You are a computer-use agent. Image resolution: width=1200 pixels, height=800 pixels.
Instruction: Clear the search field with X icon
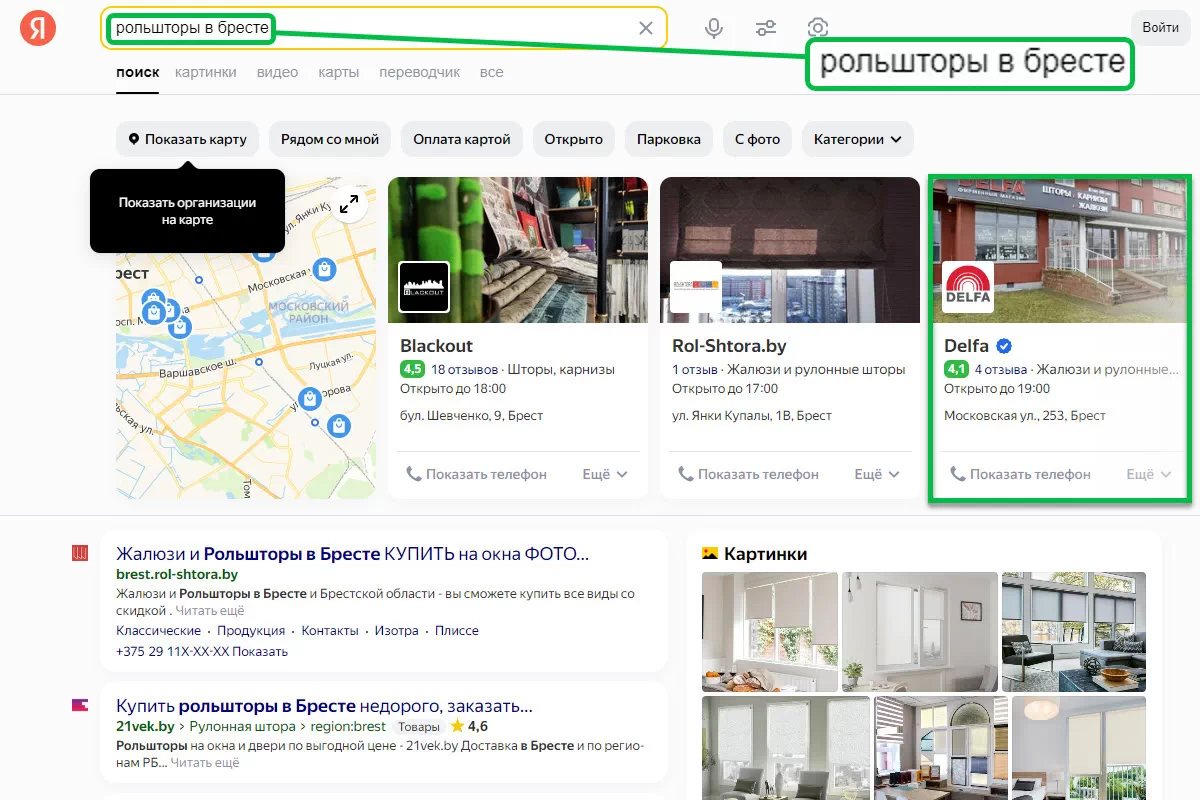point(646,28)
